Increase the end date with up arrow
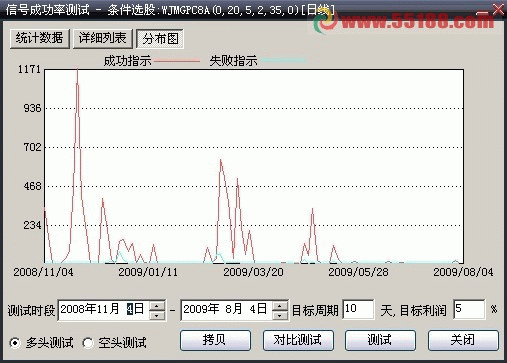 pyautogui.click(x=280, y=306)
